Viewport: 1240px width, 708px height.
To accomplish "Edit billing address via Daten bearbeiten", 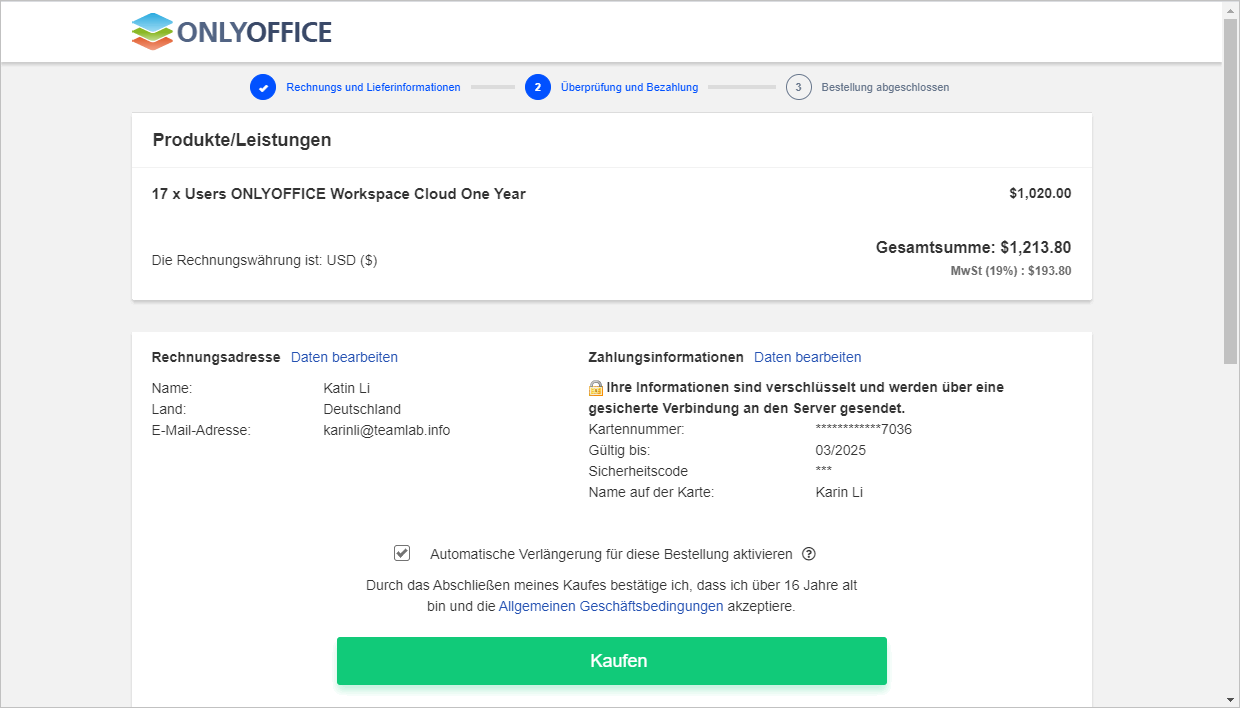I will pos(344,357).
